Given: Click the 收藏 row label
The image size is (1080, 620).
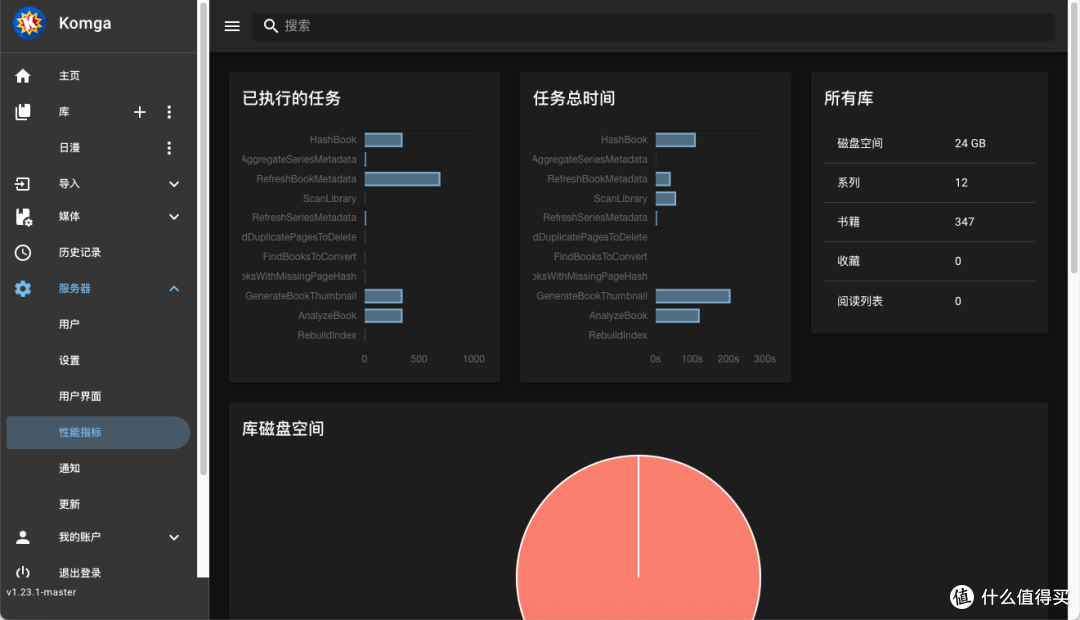Looking at the screenshot, I should (849, 261).
